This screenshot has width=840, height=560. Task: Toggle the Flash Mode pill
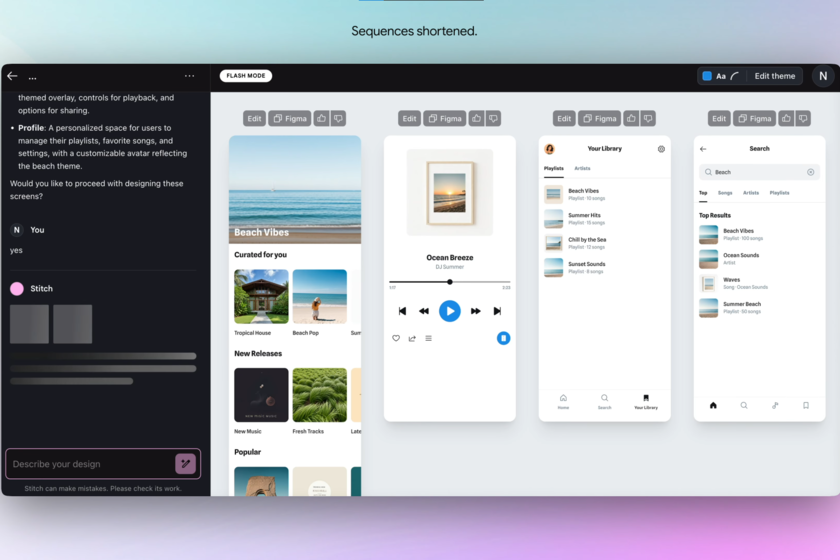[246, 76]
